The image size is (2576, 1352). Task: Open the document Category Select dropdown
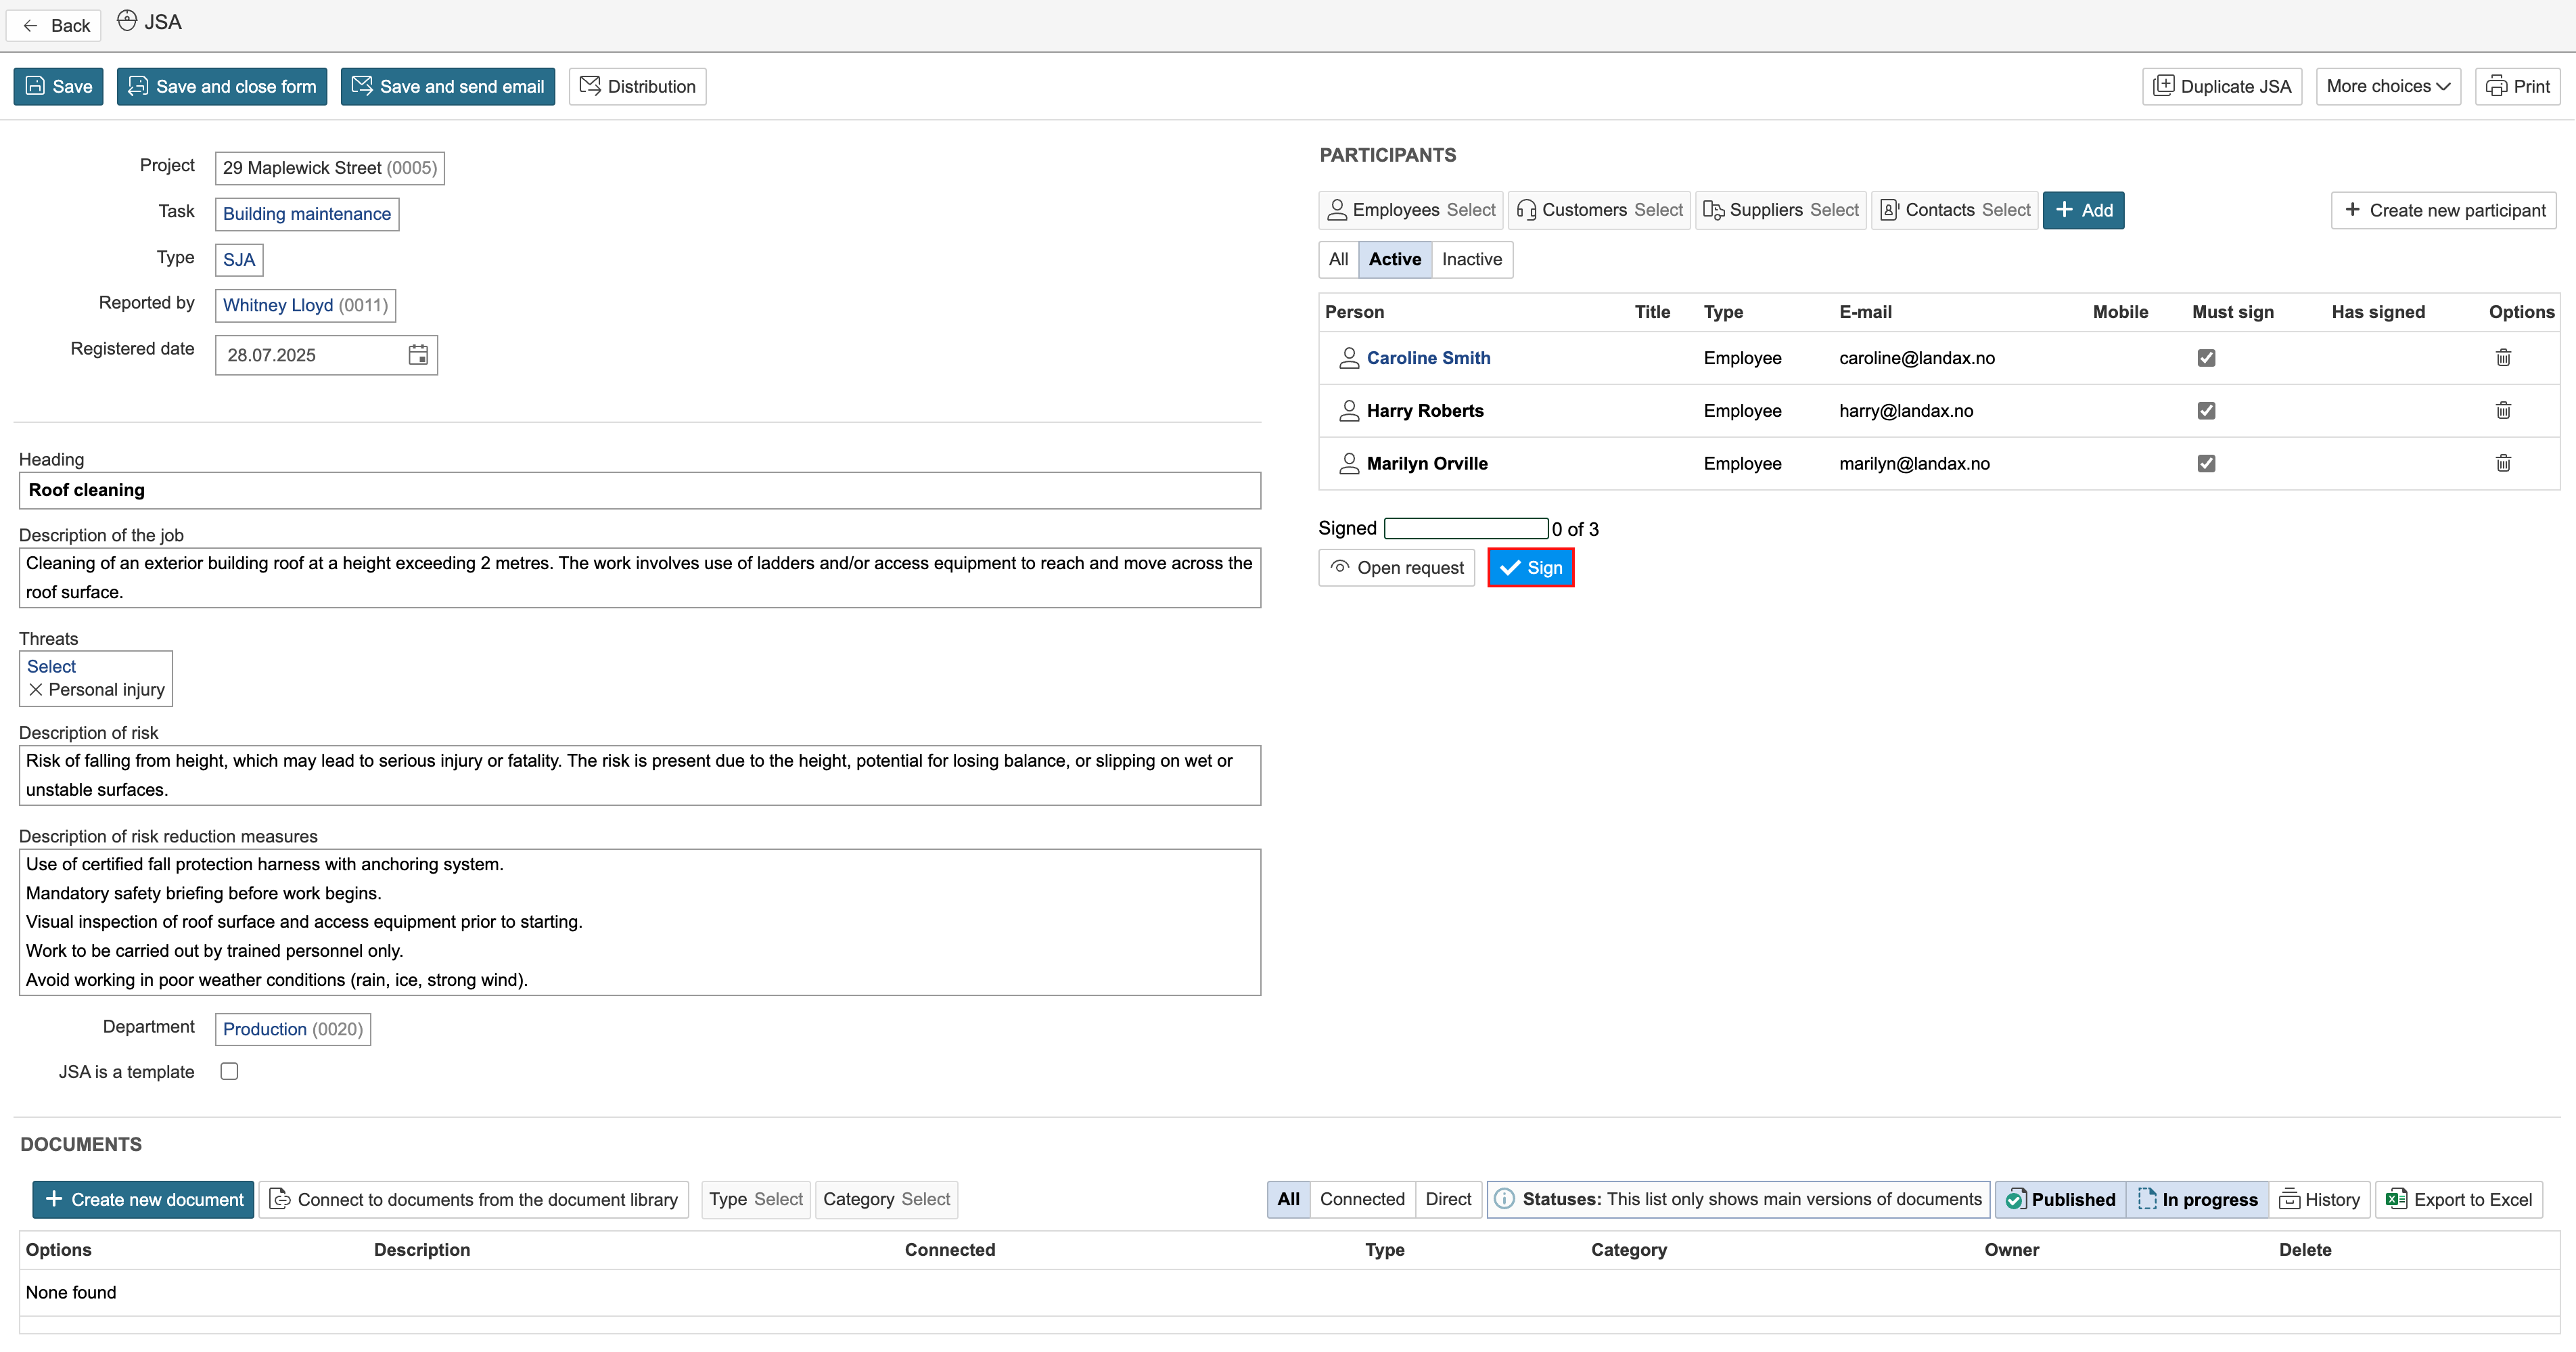coord(886,1199)
